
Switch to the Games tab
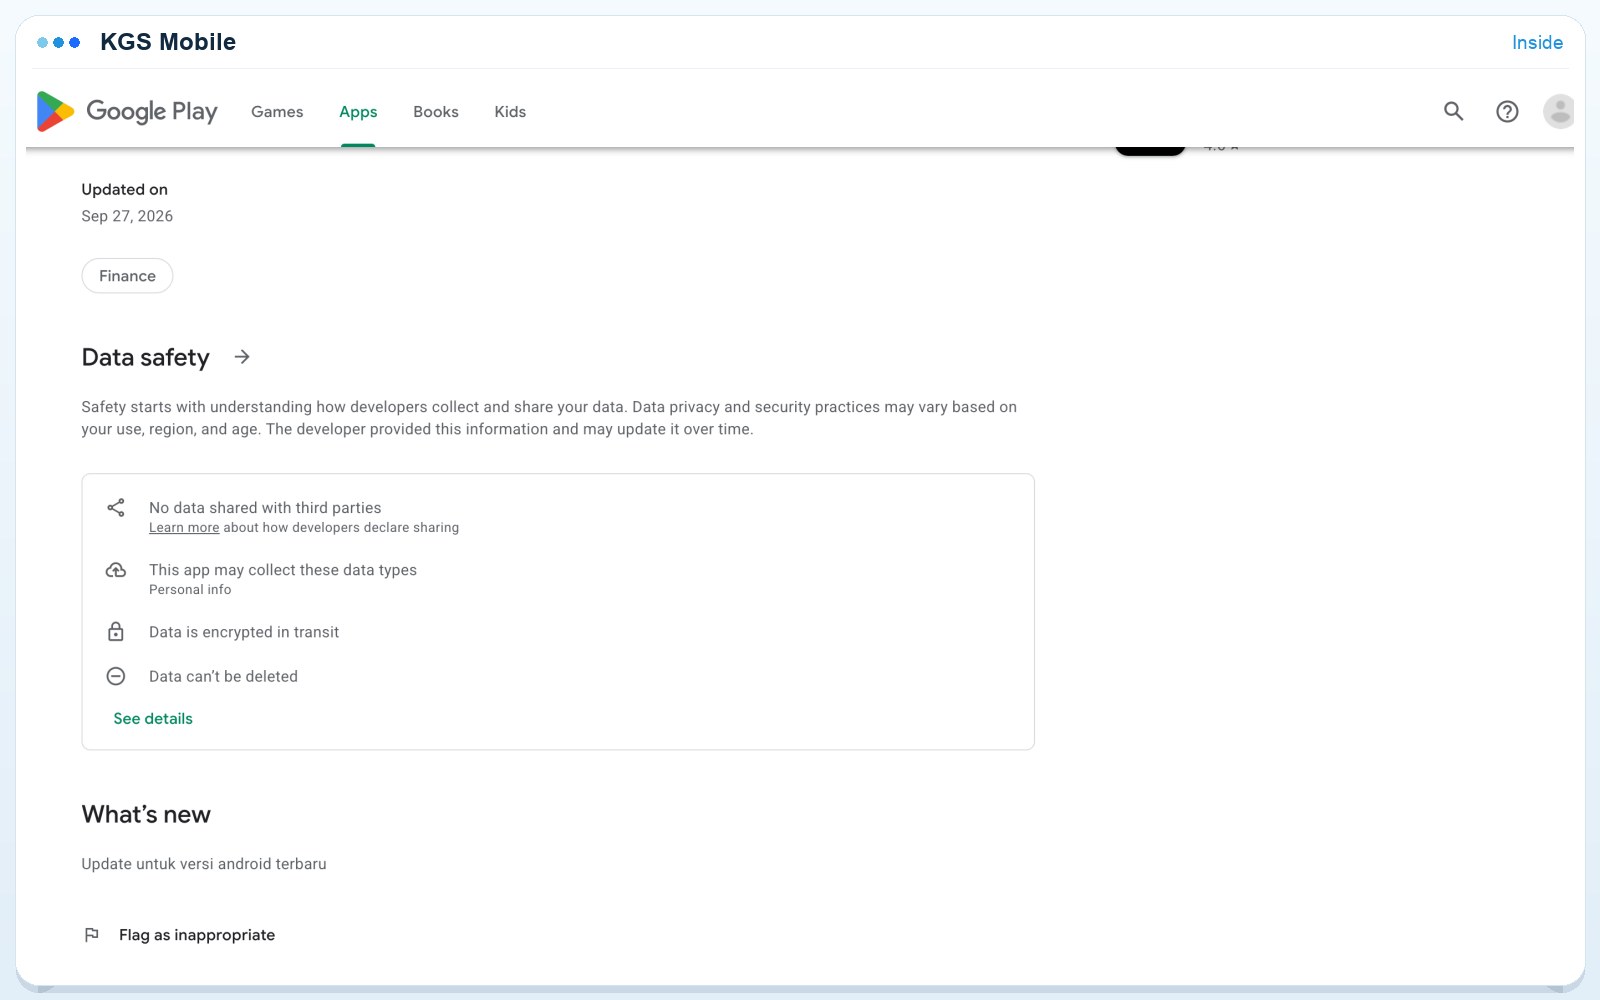click(277, 112)
